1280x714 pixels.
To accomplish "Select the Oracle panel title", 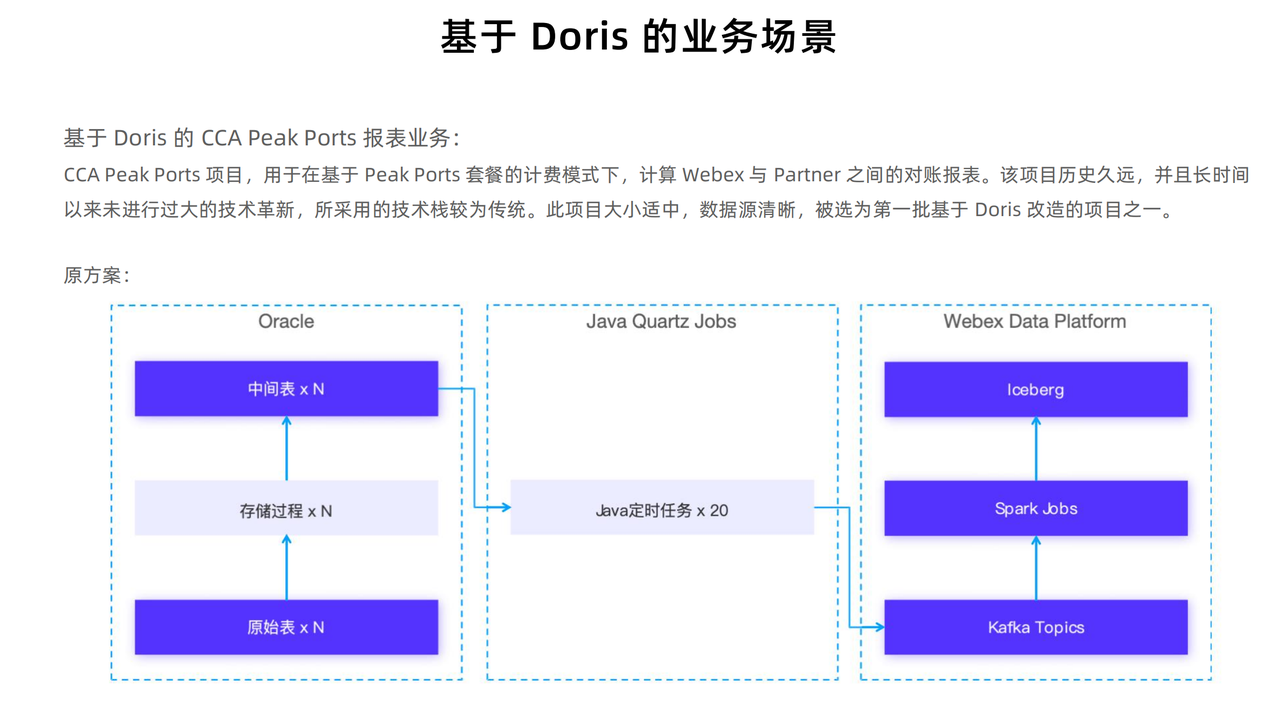I will 286,321.
